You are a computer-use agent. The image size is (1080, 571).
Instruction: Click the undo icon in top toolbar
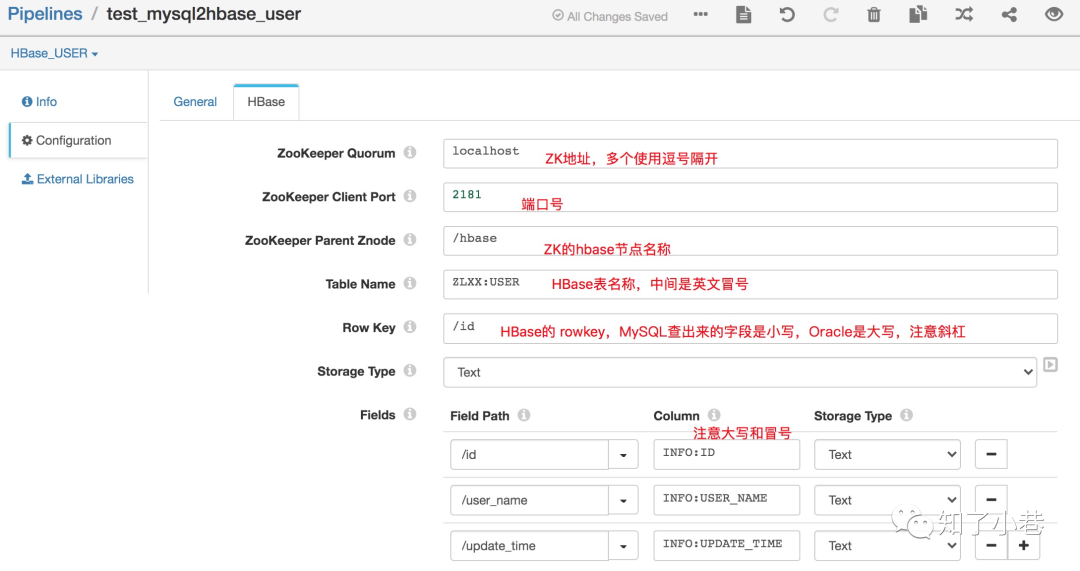[787, 14]
